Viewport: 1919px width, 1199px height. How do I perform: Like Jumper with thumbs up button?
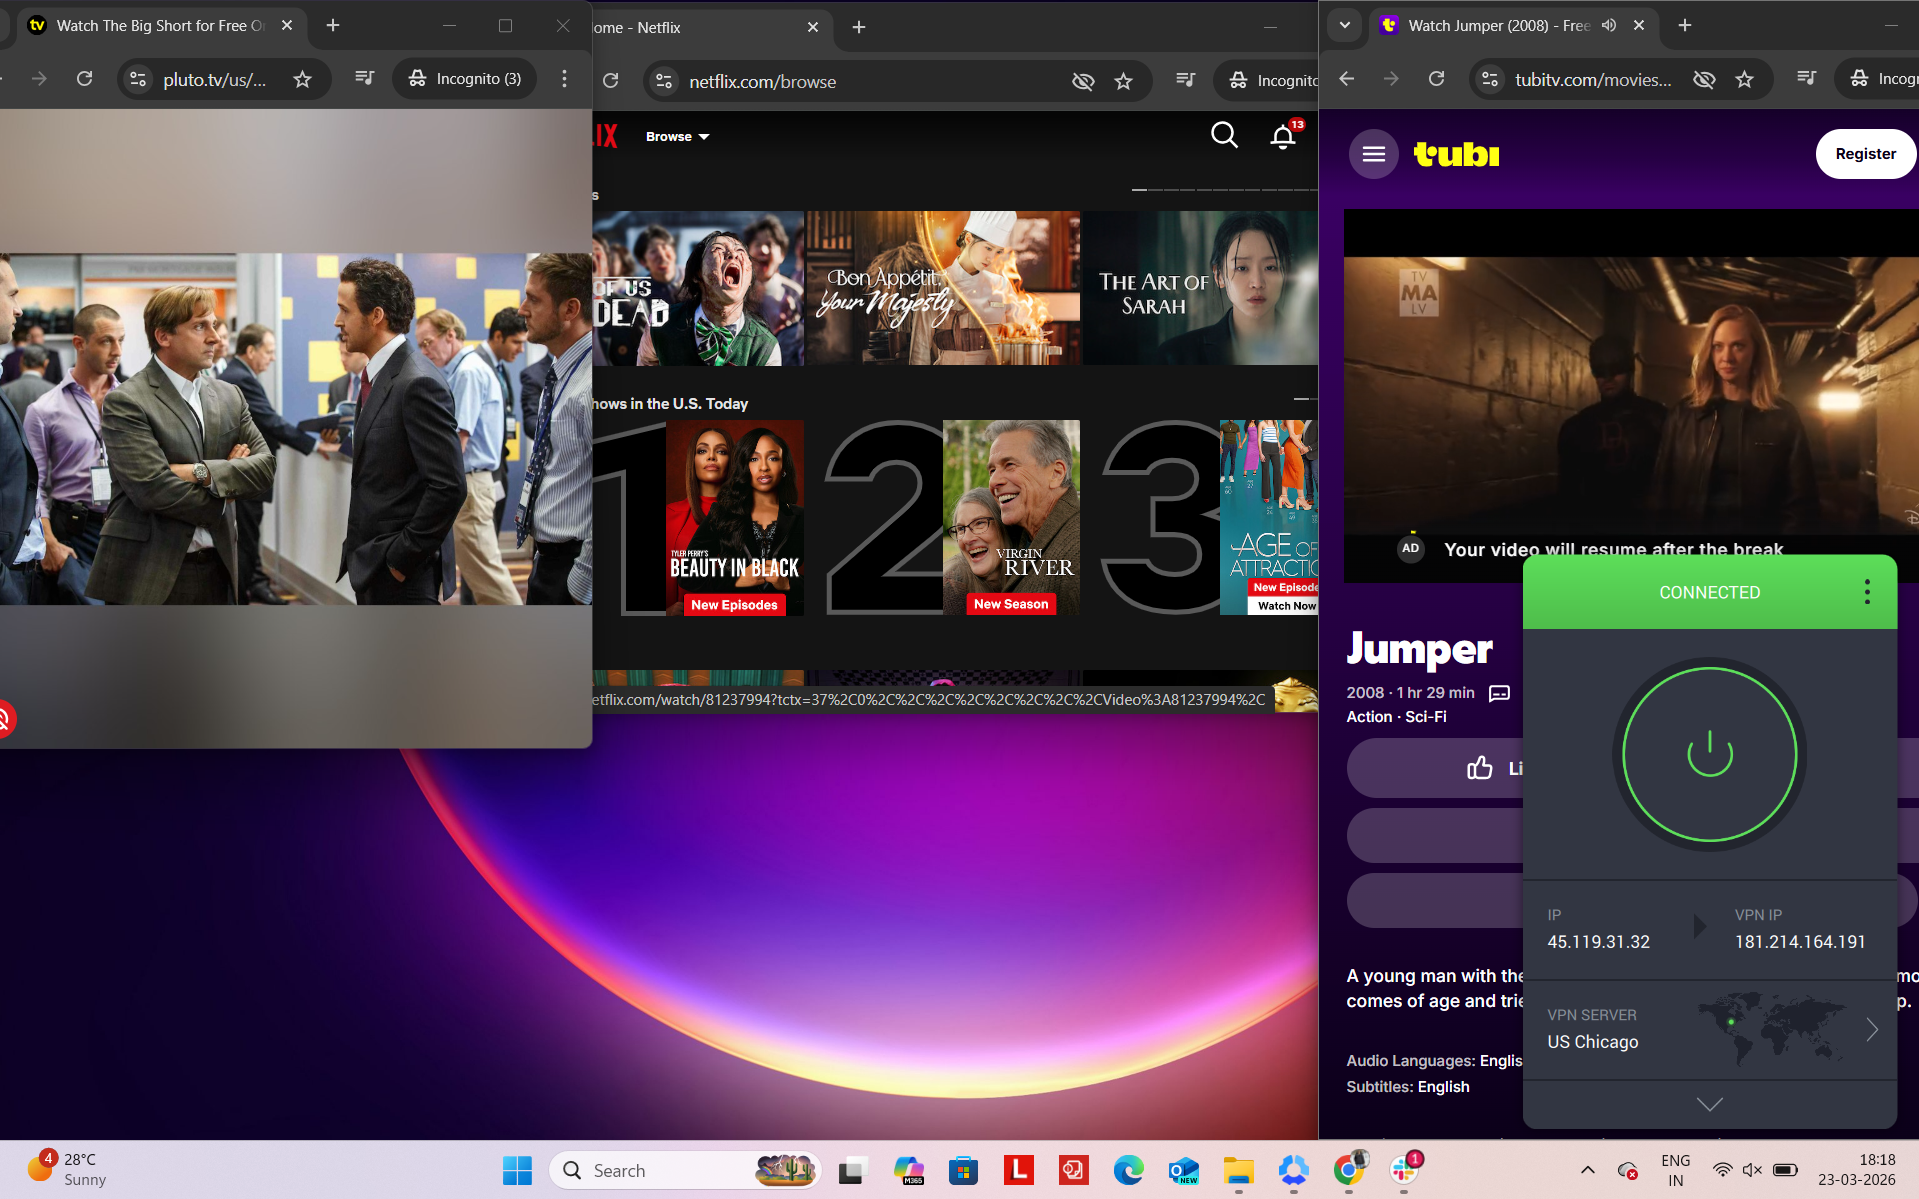pyautogui.click(x=1479, y=768)
